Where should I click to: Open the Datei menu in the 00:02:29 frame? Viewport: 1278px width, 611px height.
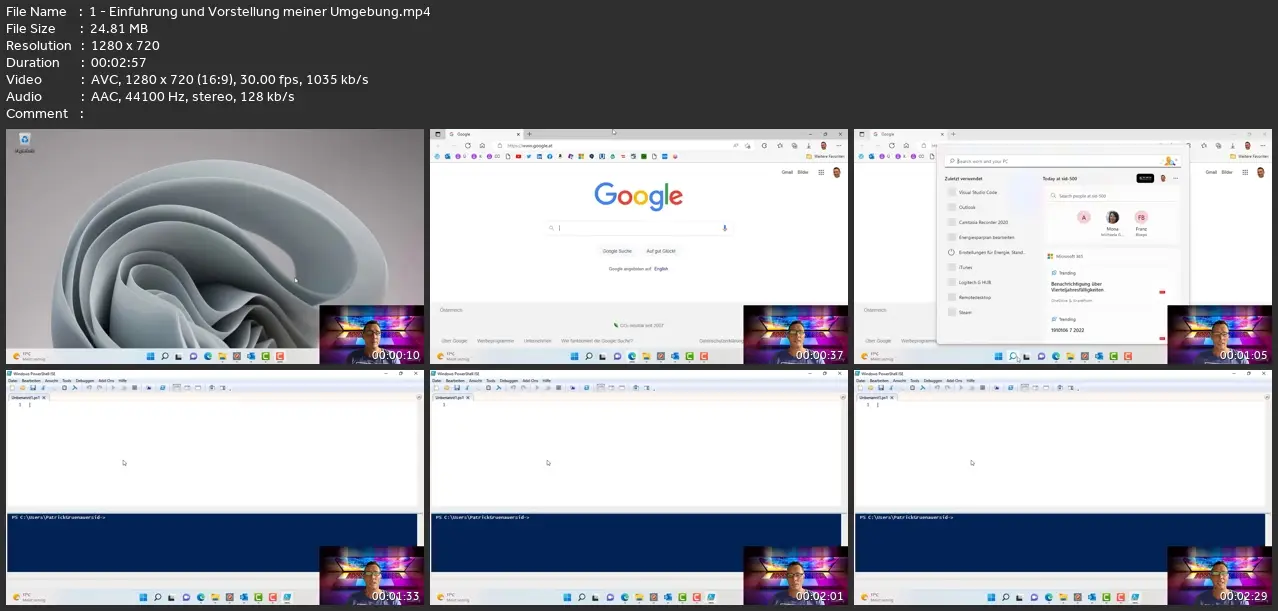(862, 381)
